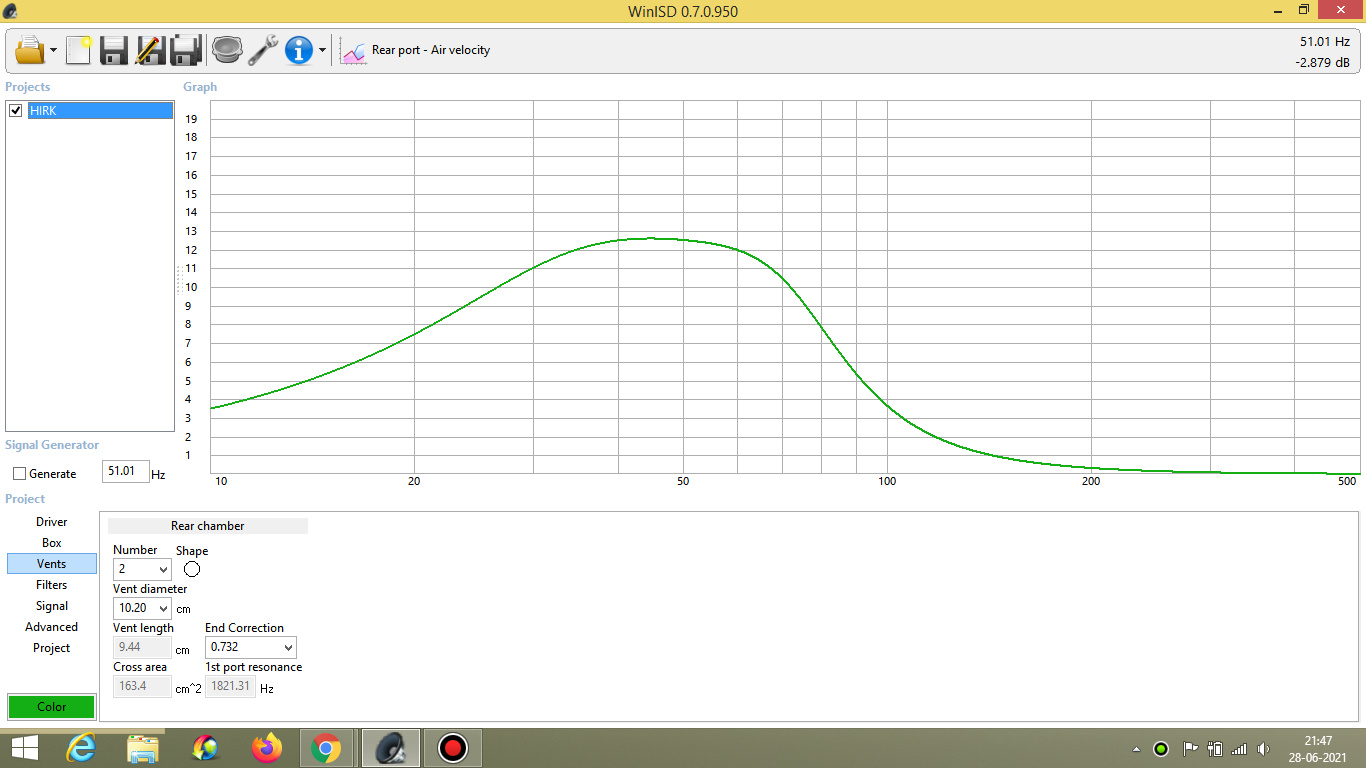Select the HIRK project entry
This screenshot has width=1366, height=768.
[x=100, y=111]
